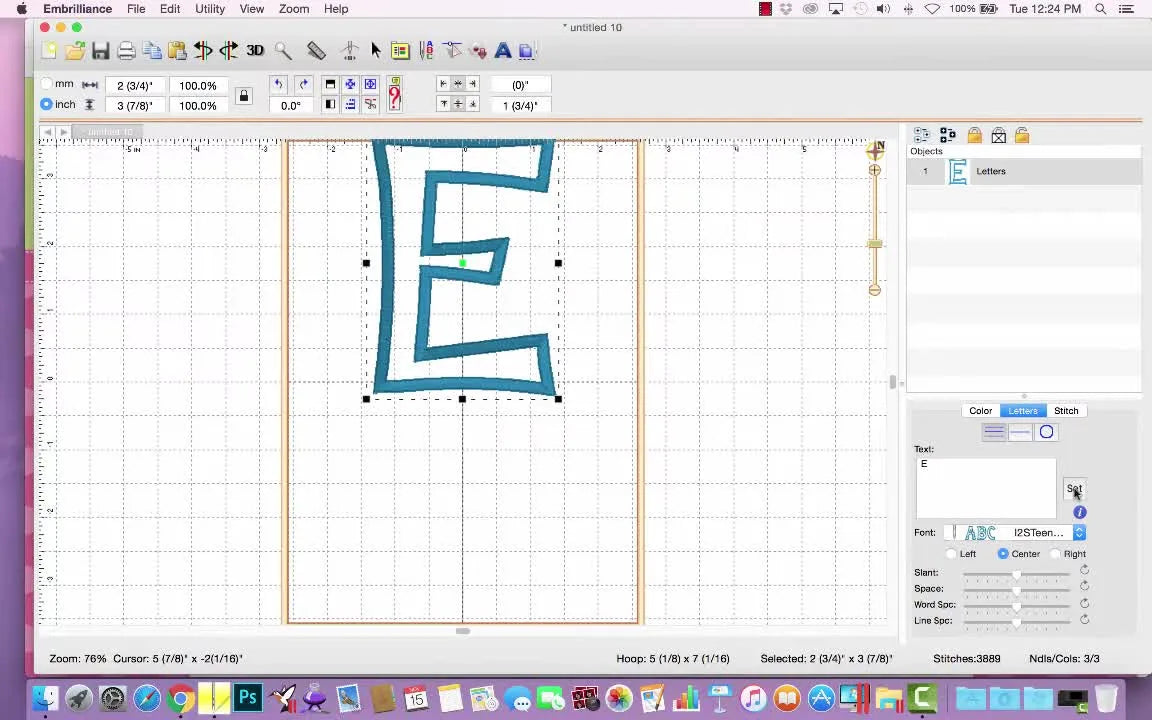The width and height of the screenshot is (1152, 720).
Task: Select Right text alignment
Action: [1056, 553]
